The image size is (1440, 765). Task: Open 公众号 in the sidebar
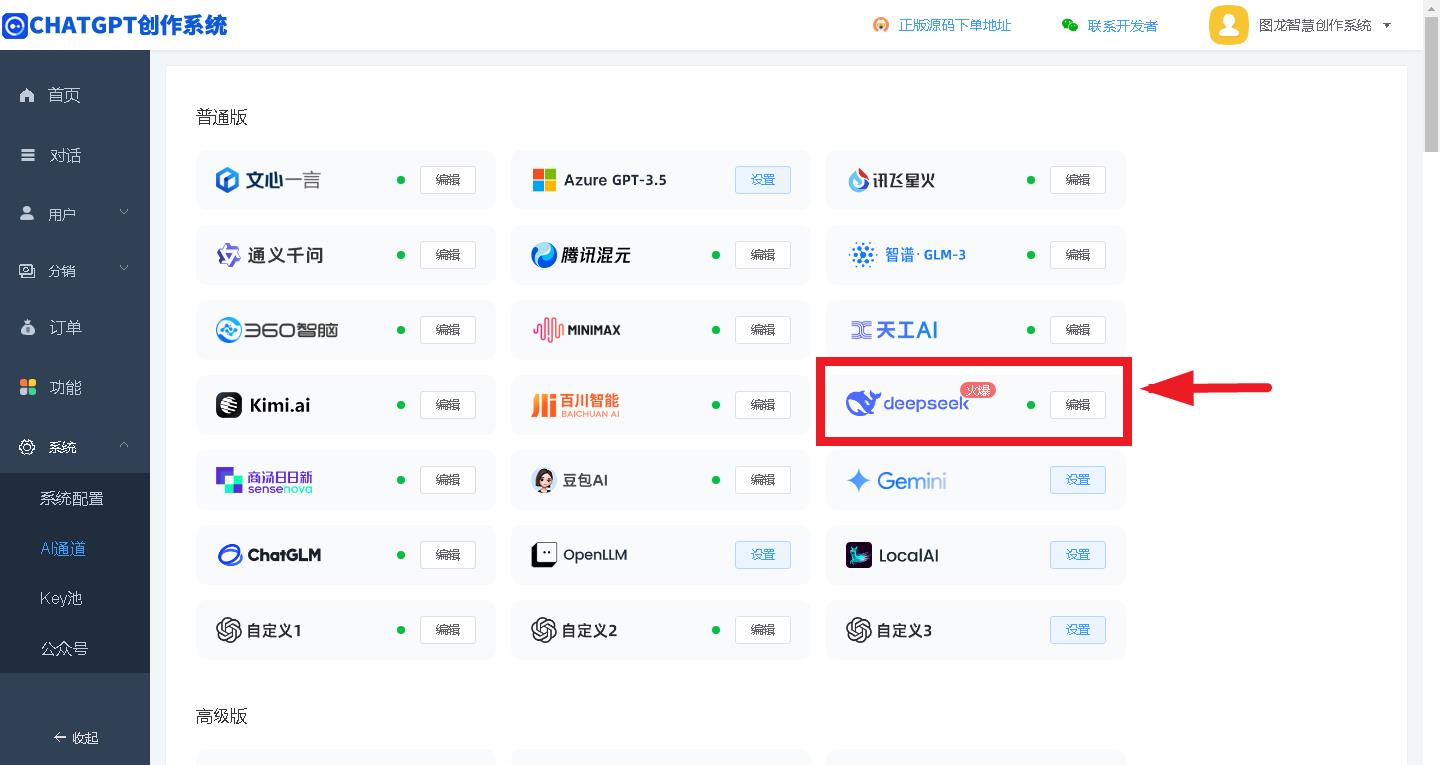point(64,648)
